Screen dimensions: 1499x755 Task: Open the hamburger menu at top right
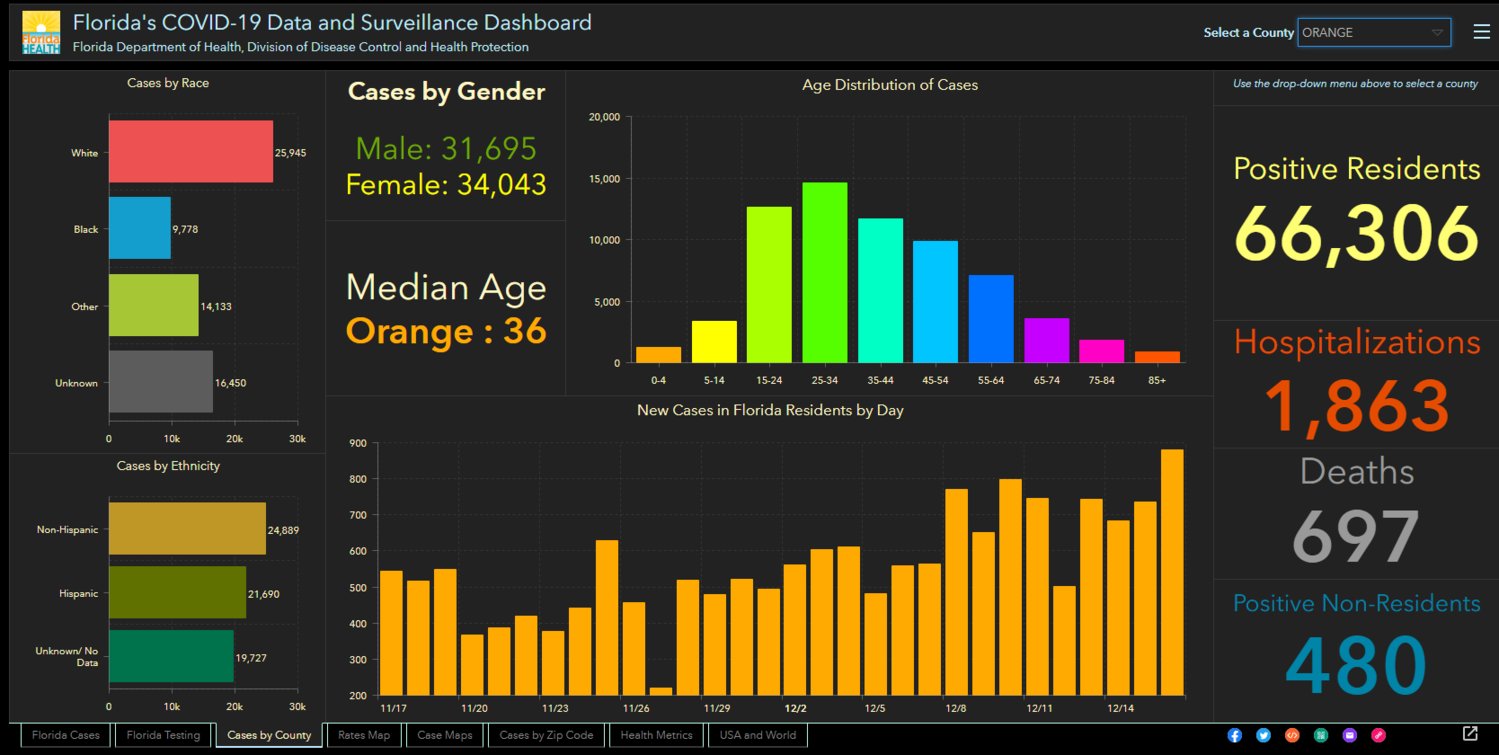point(1481,32)
